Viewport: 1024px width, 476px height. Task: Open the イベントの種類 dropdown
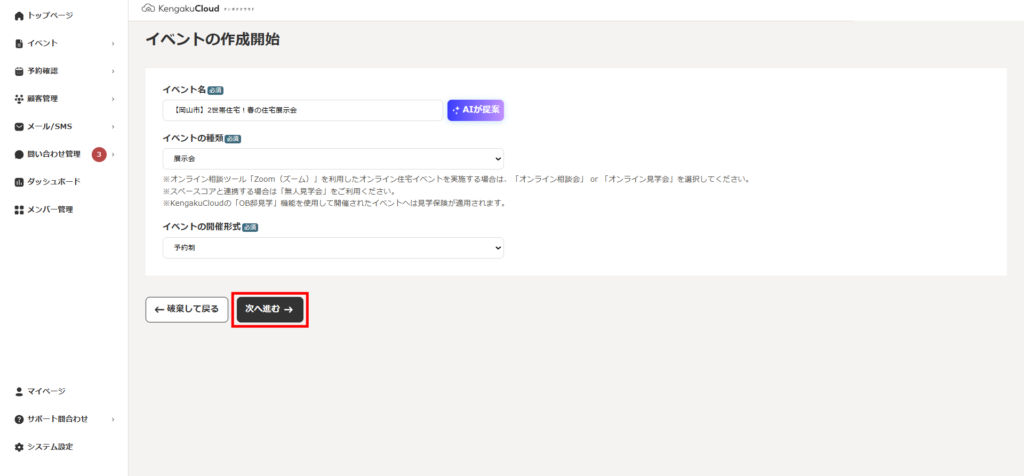coord(333,158)
